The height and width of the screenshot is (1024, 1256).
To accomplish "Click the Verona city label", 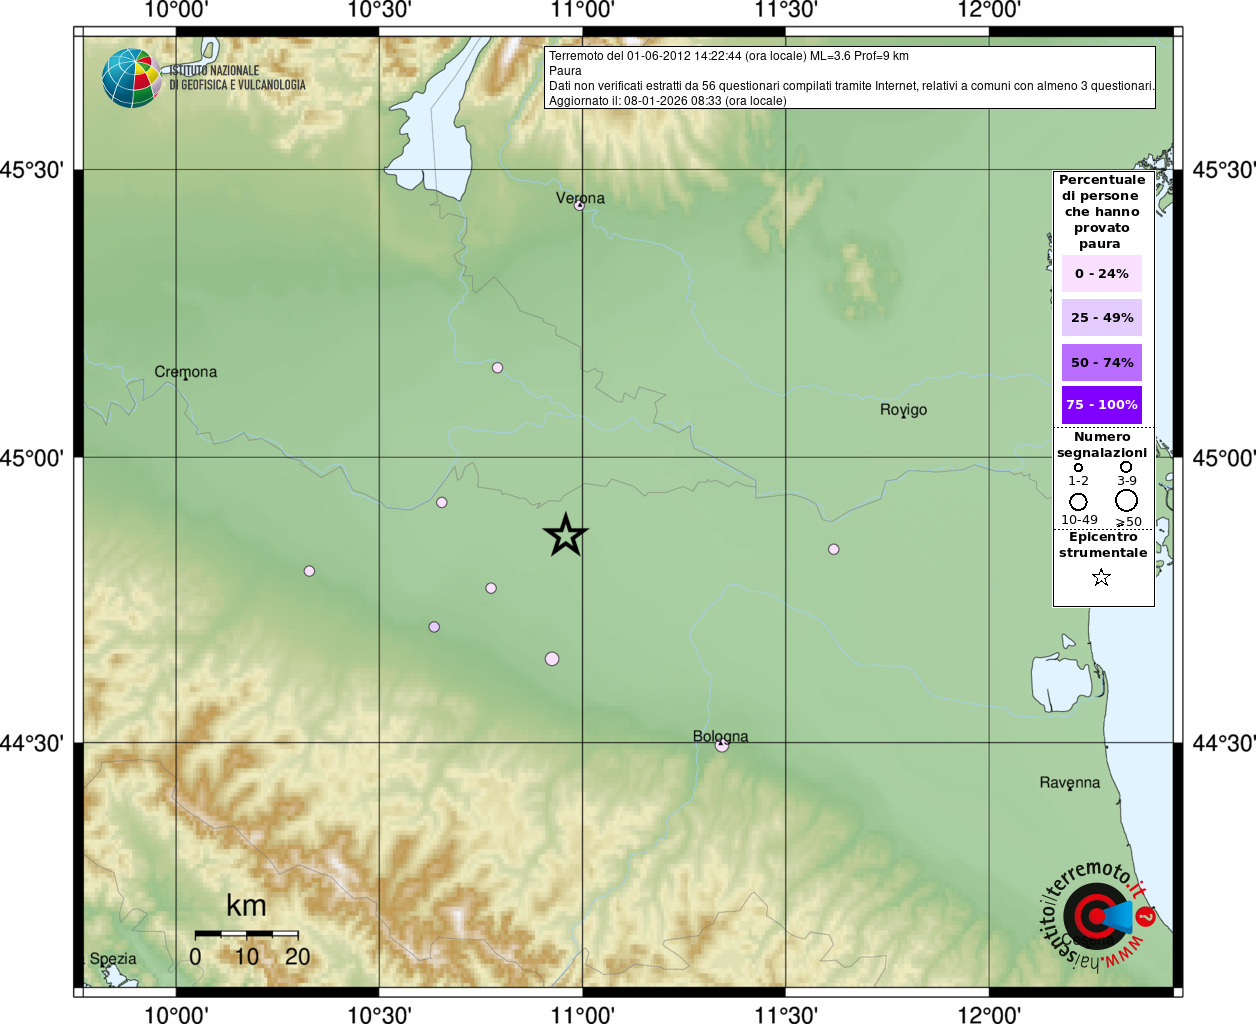I will pos(580,198).
